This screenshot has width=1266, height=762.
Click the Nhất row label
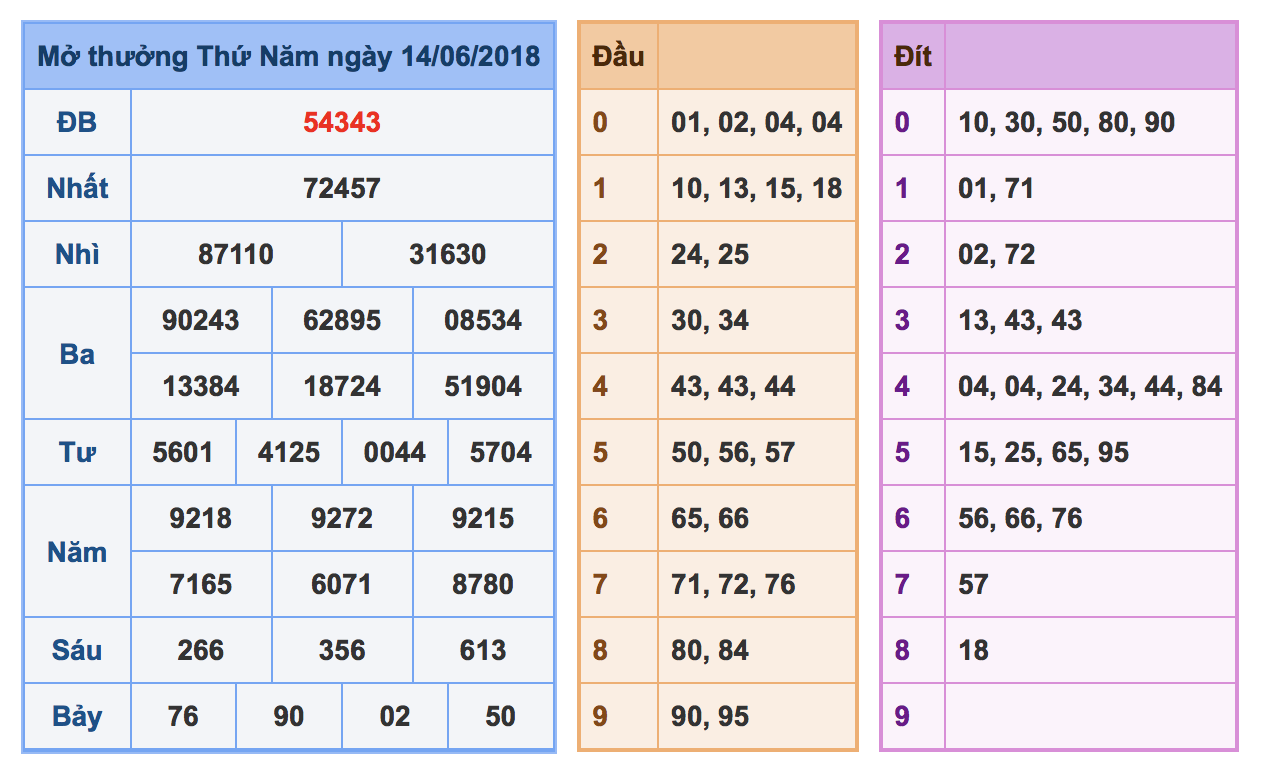(77, 188)
